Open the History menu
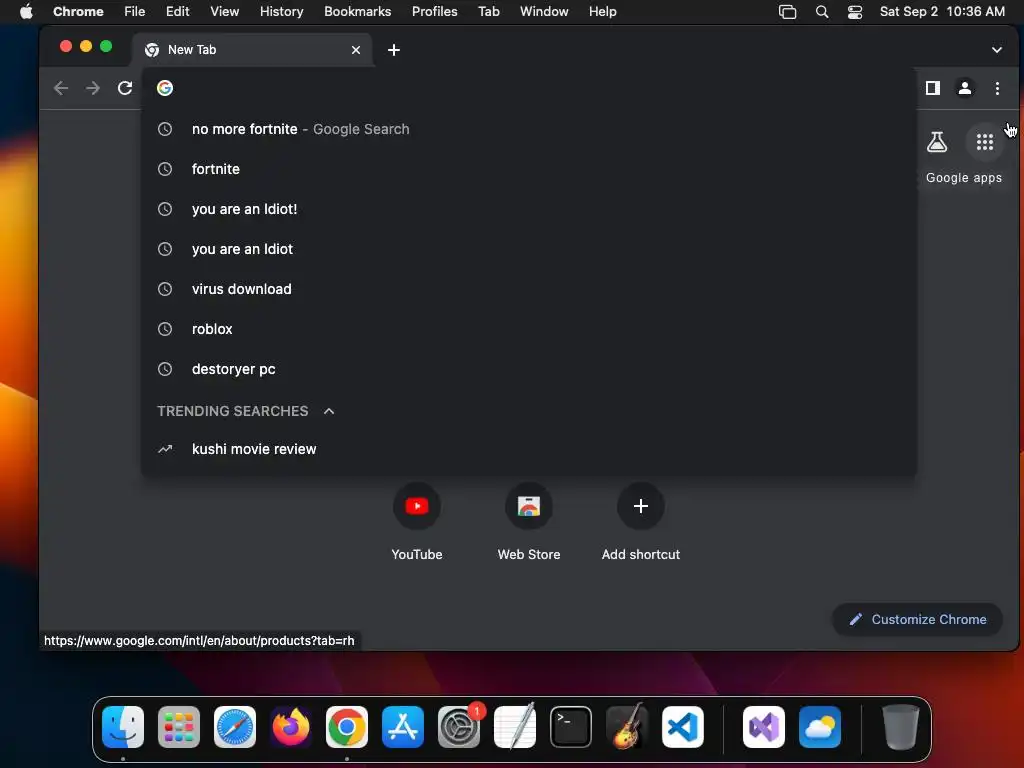This screenshot has height=768, width=1024. coord(281,12)
